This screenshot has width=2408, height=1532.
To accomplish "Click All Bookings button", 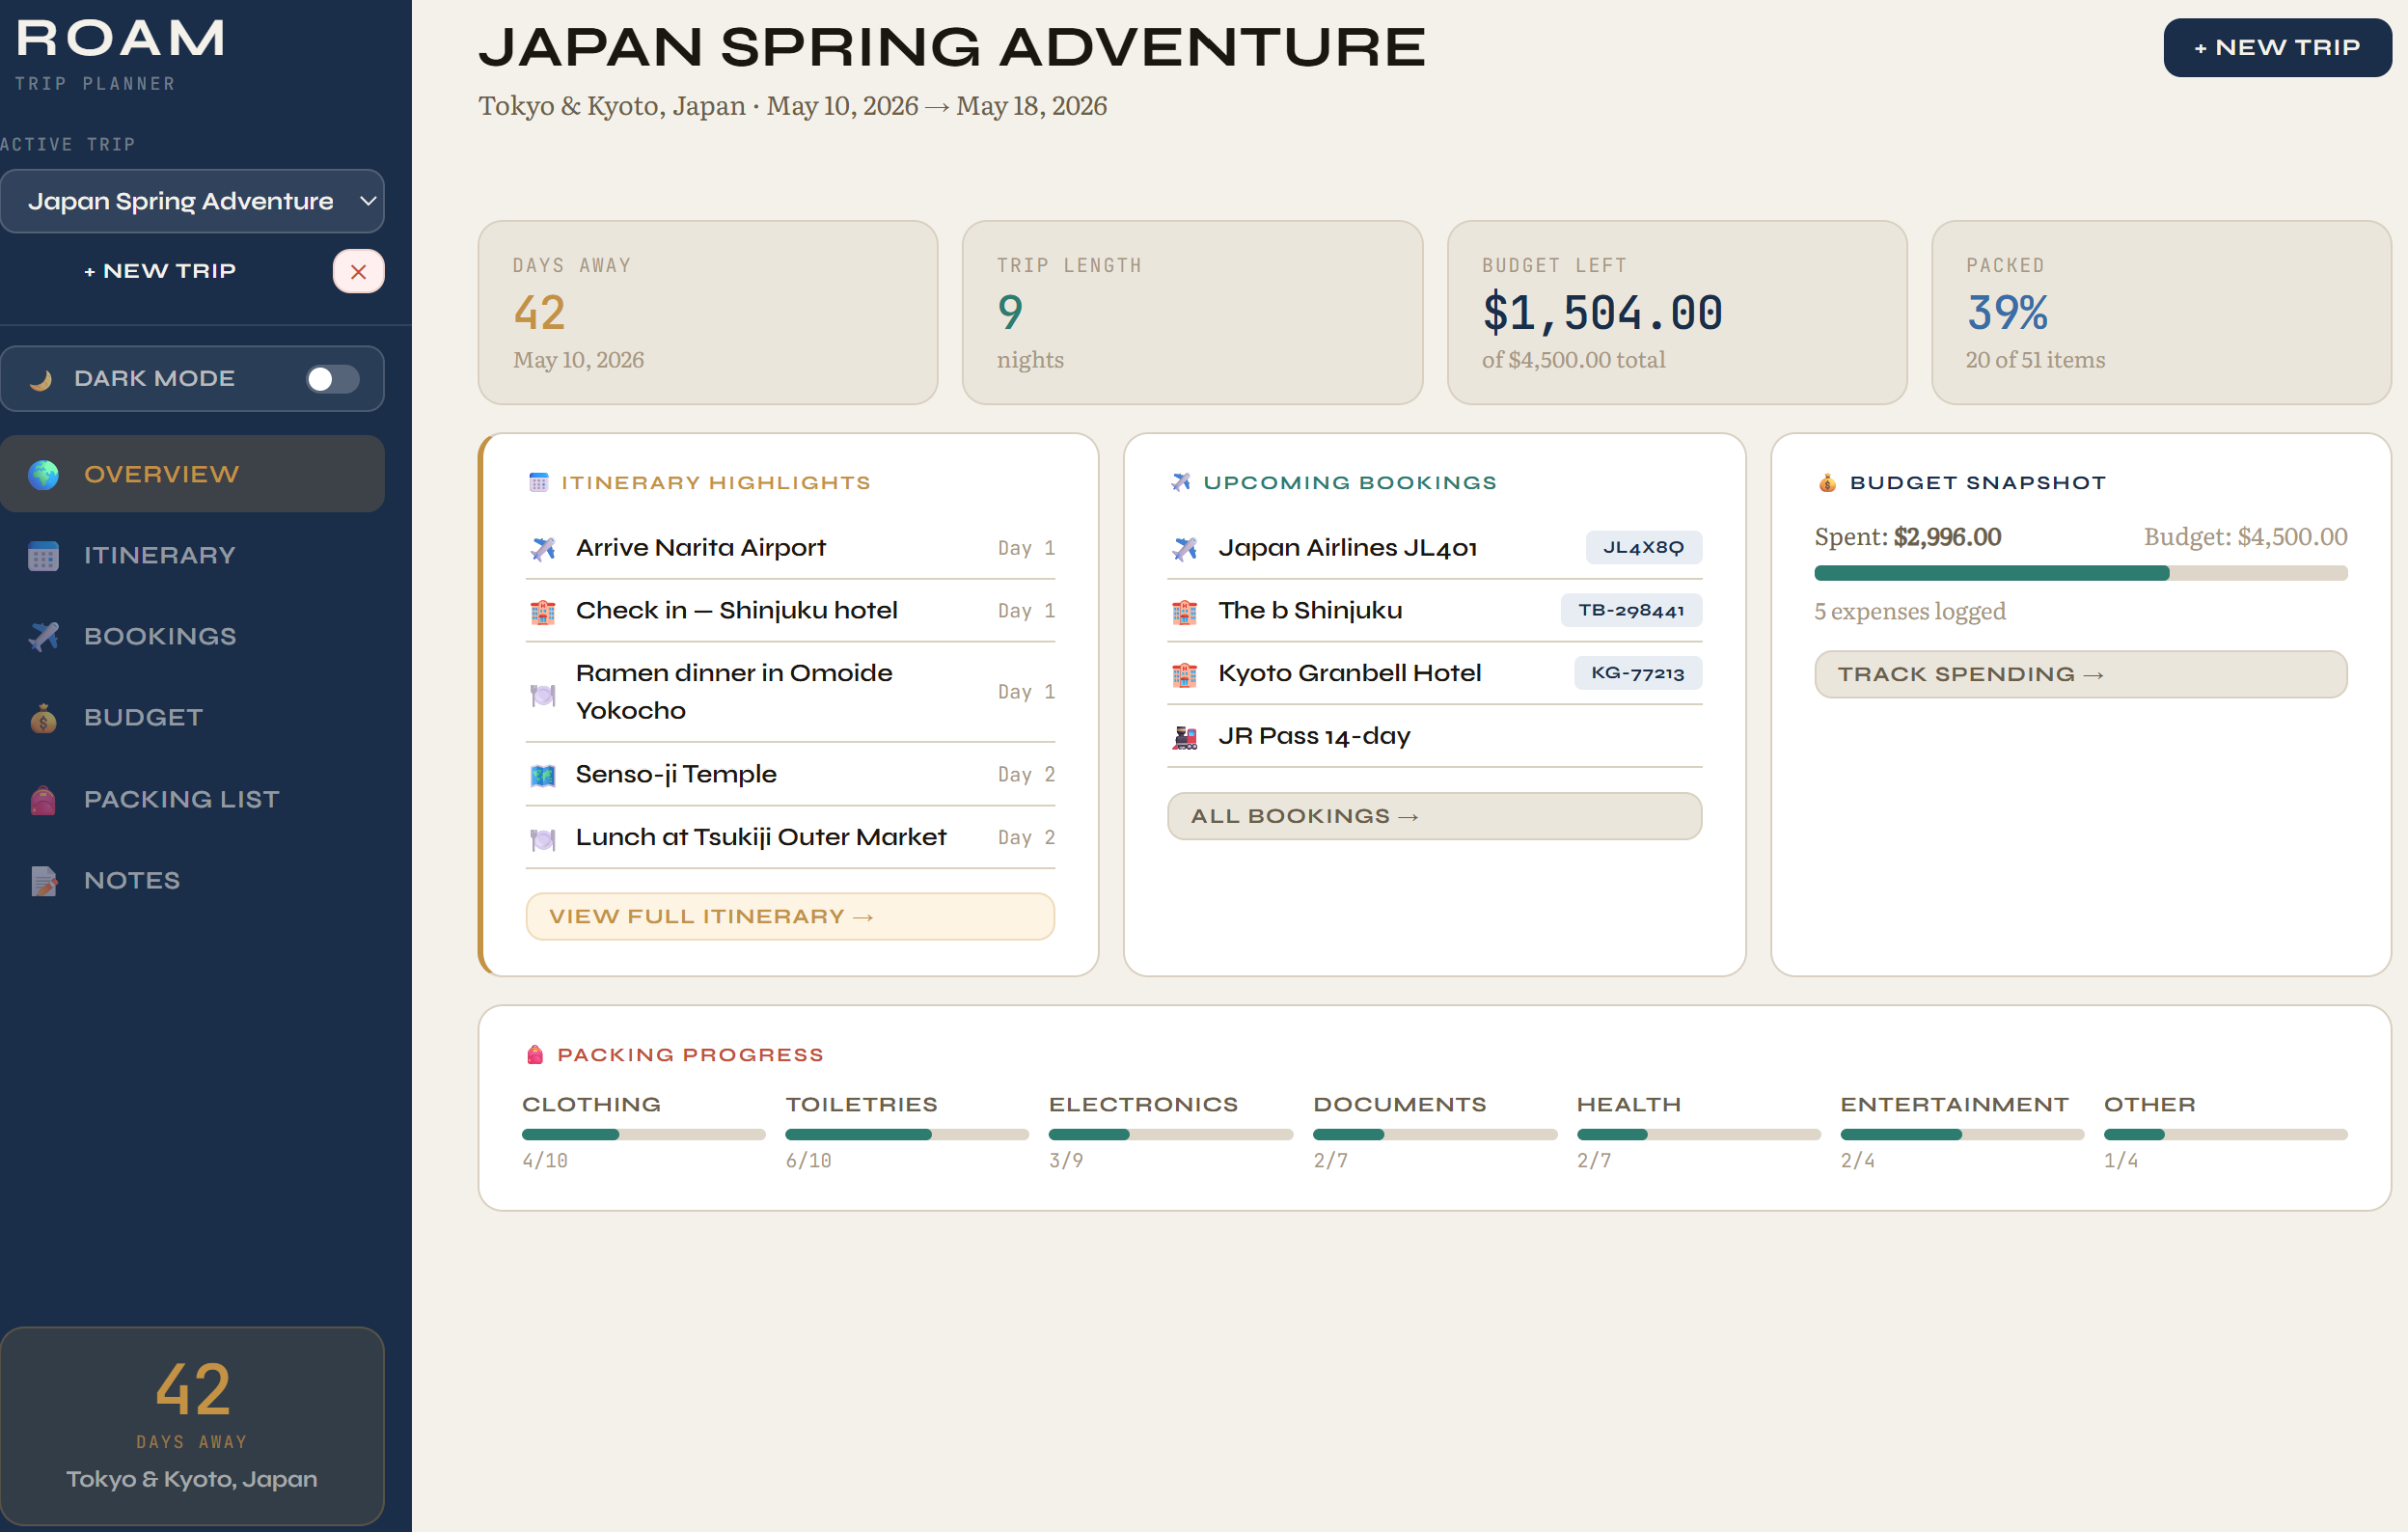I will point(1434,816).
